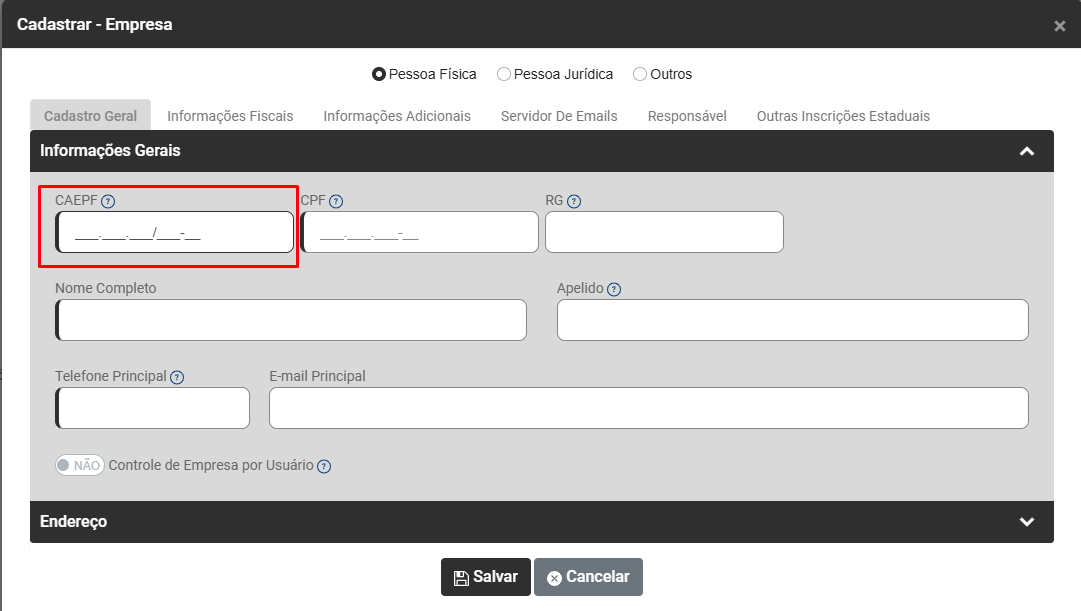Open the Apelido help tooltip icon
The width and height of the screenshot is (1081, 611).
(x=614, y=290)
